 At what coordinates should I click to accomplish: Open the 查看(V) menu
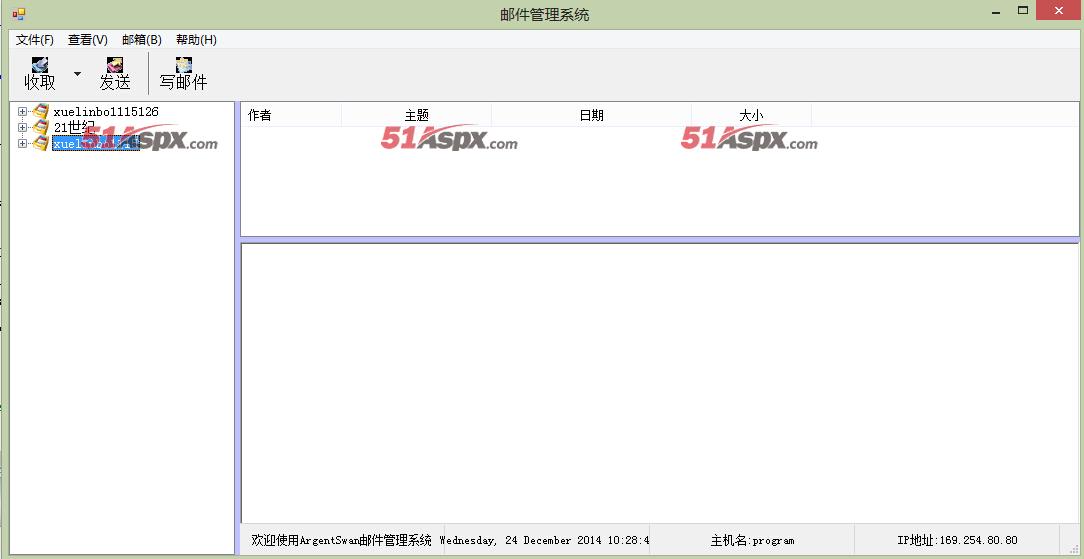point(88,40)
